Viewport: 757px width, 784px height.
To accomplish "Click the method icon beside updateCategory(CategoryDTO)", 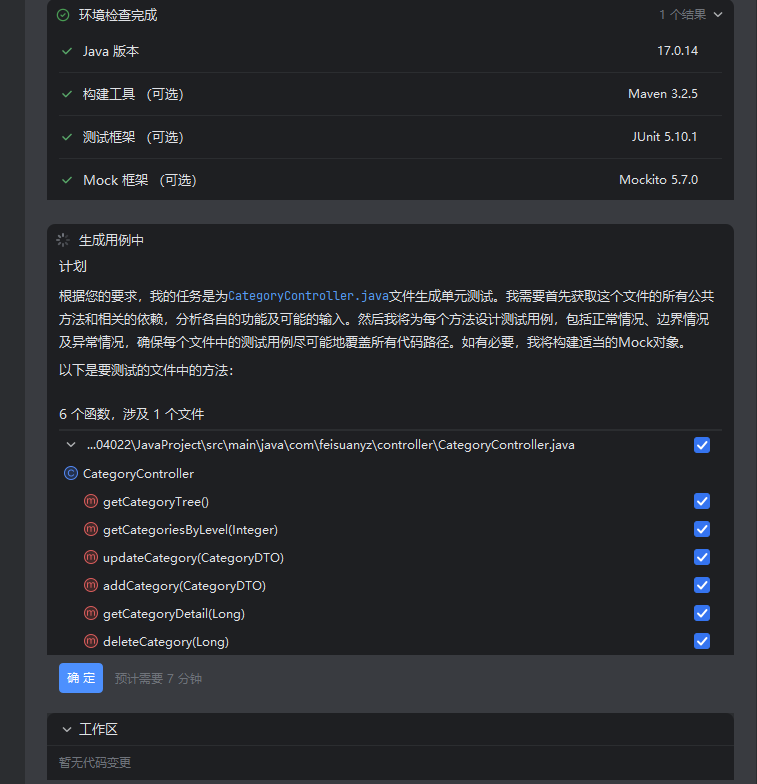I will point(91,557).
